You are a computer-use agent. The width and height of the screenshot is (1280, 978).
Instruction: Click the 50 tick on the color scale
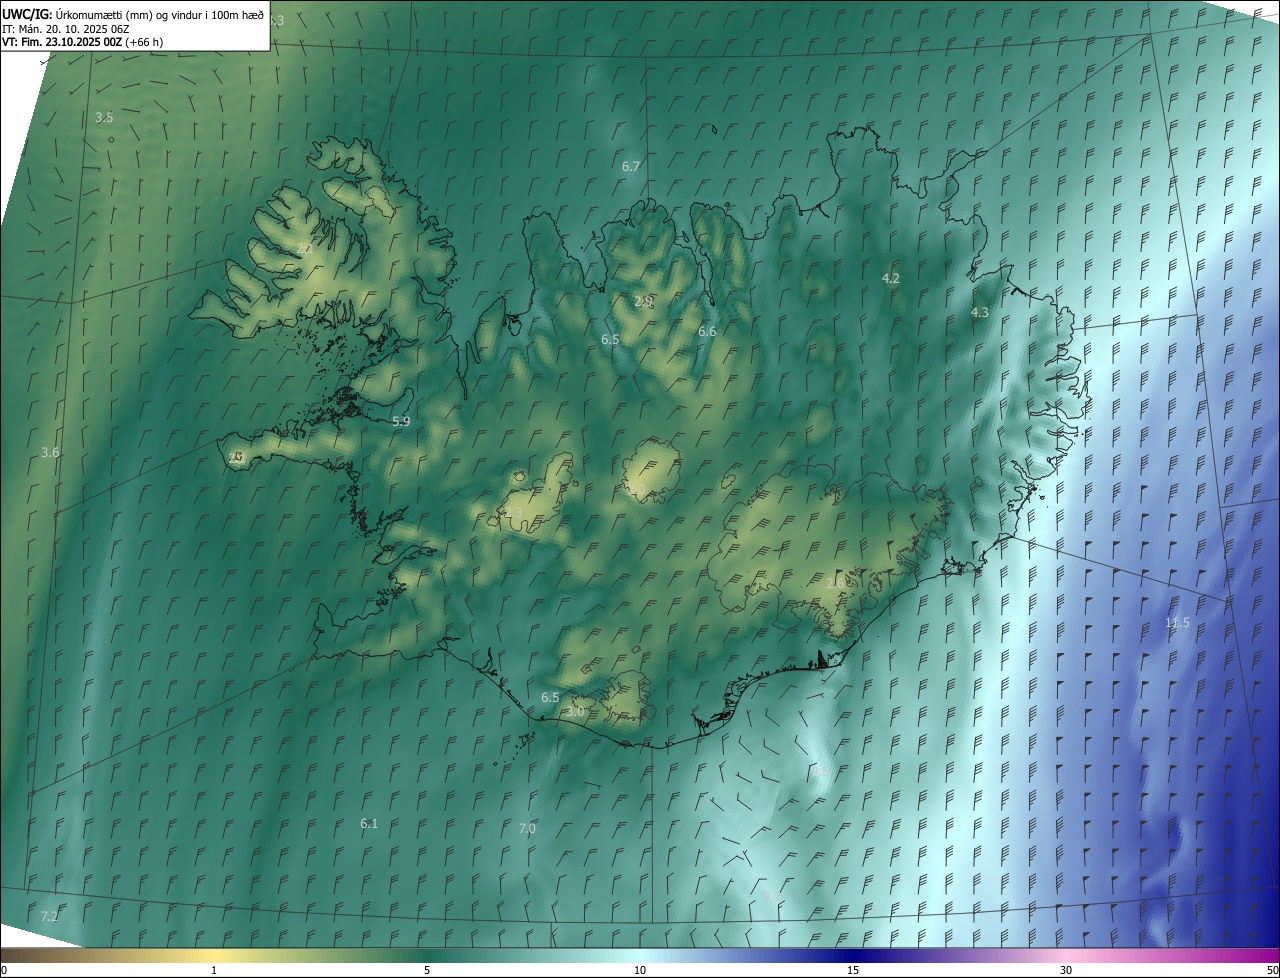point(1272,970)
